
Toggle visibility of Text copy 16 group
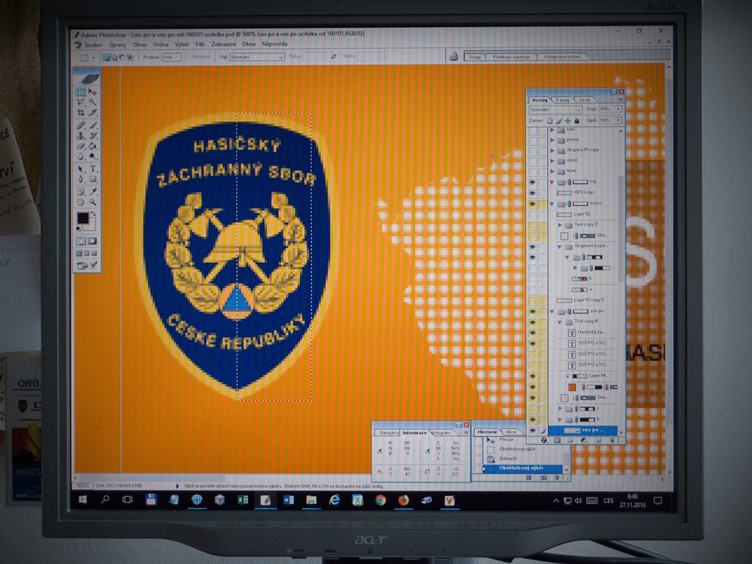[x=532, y=322]
